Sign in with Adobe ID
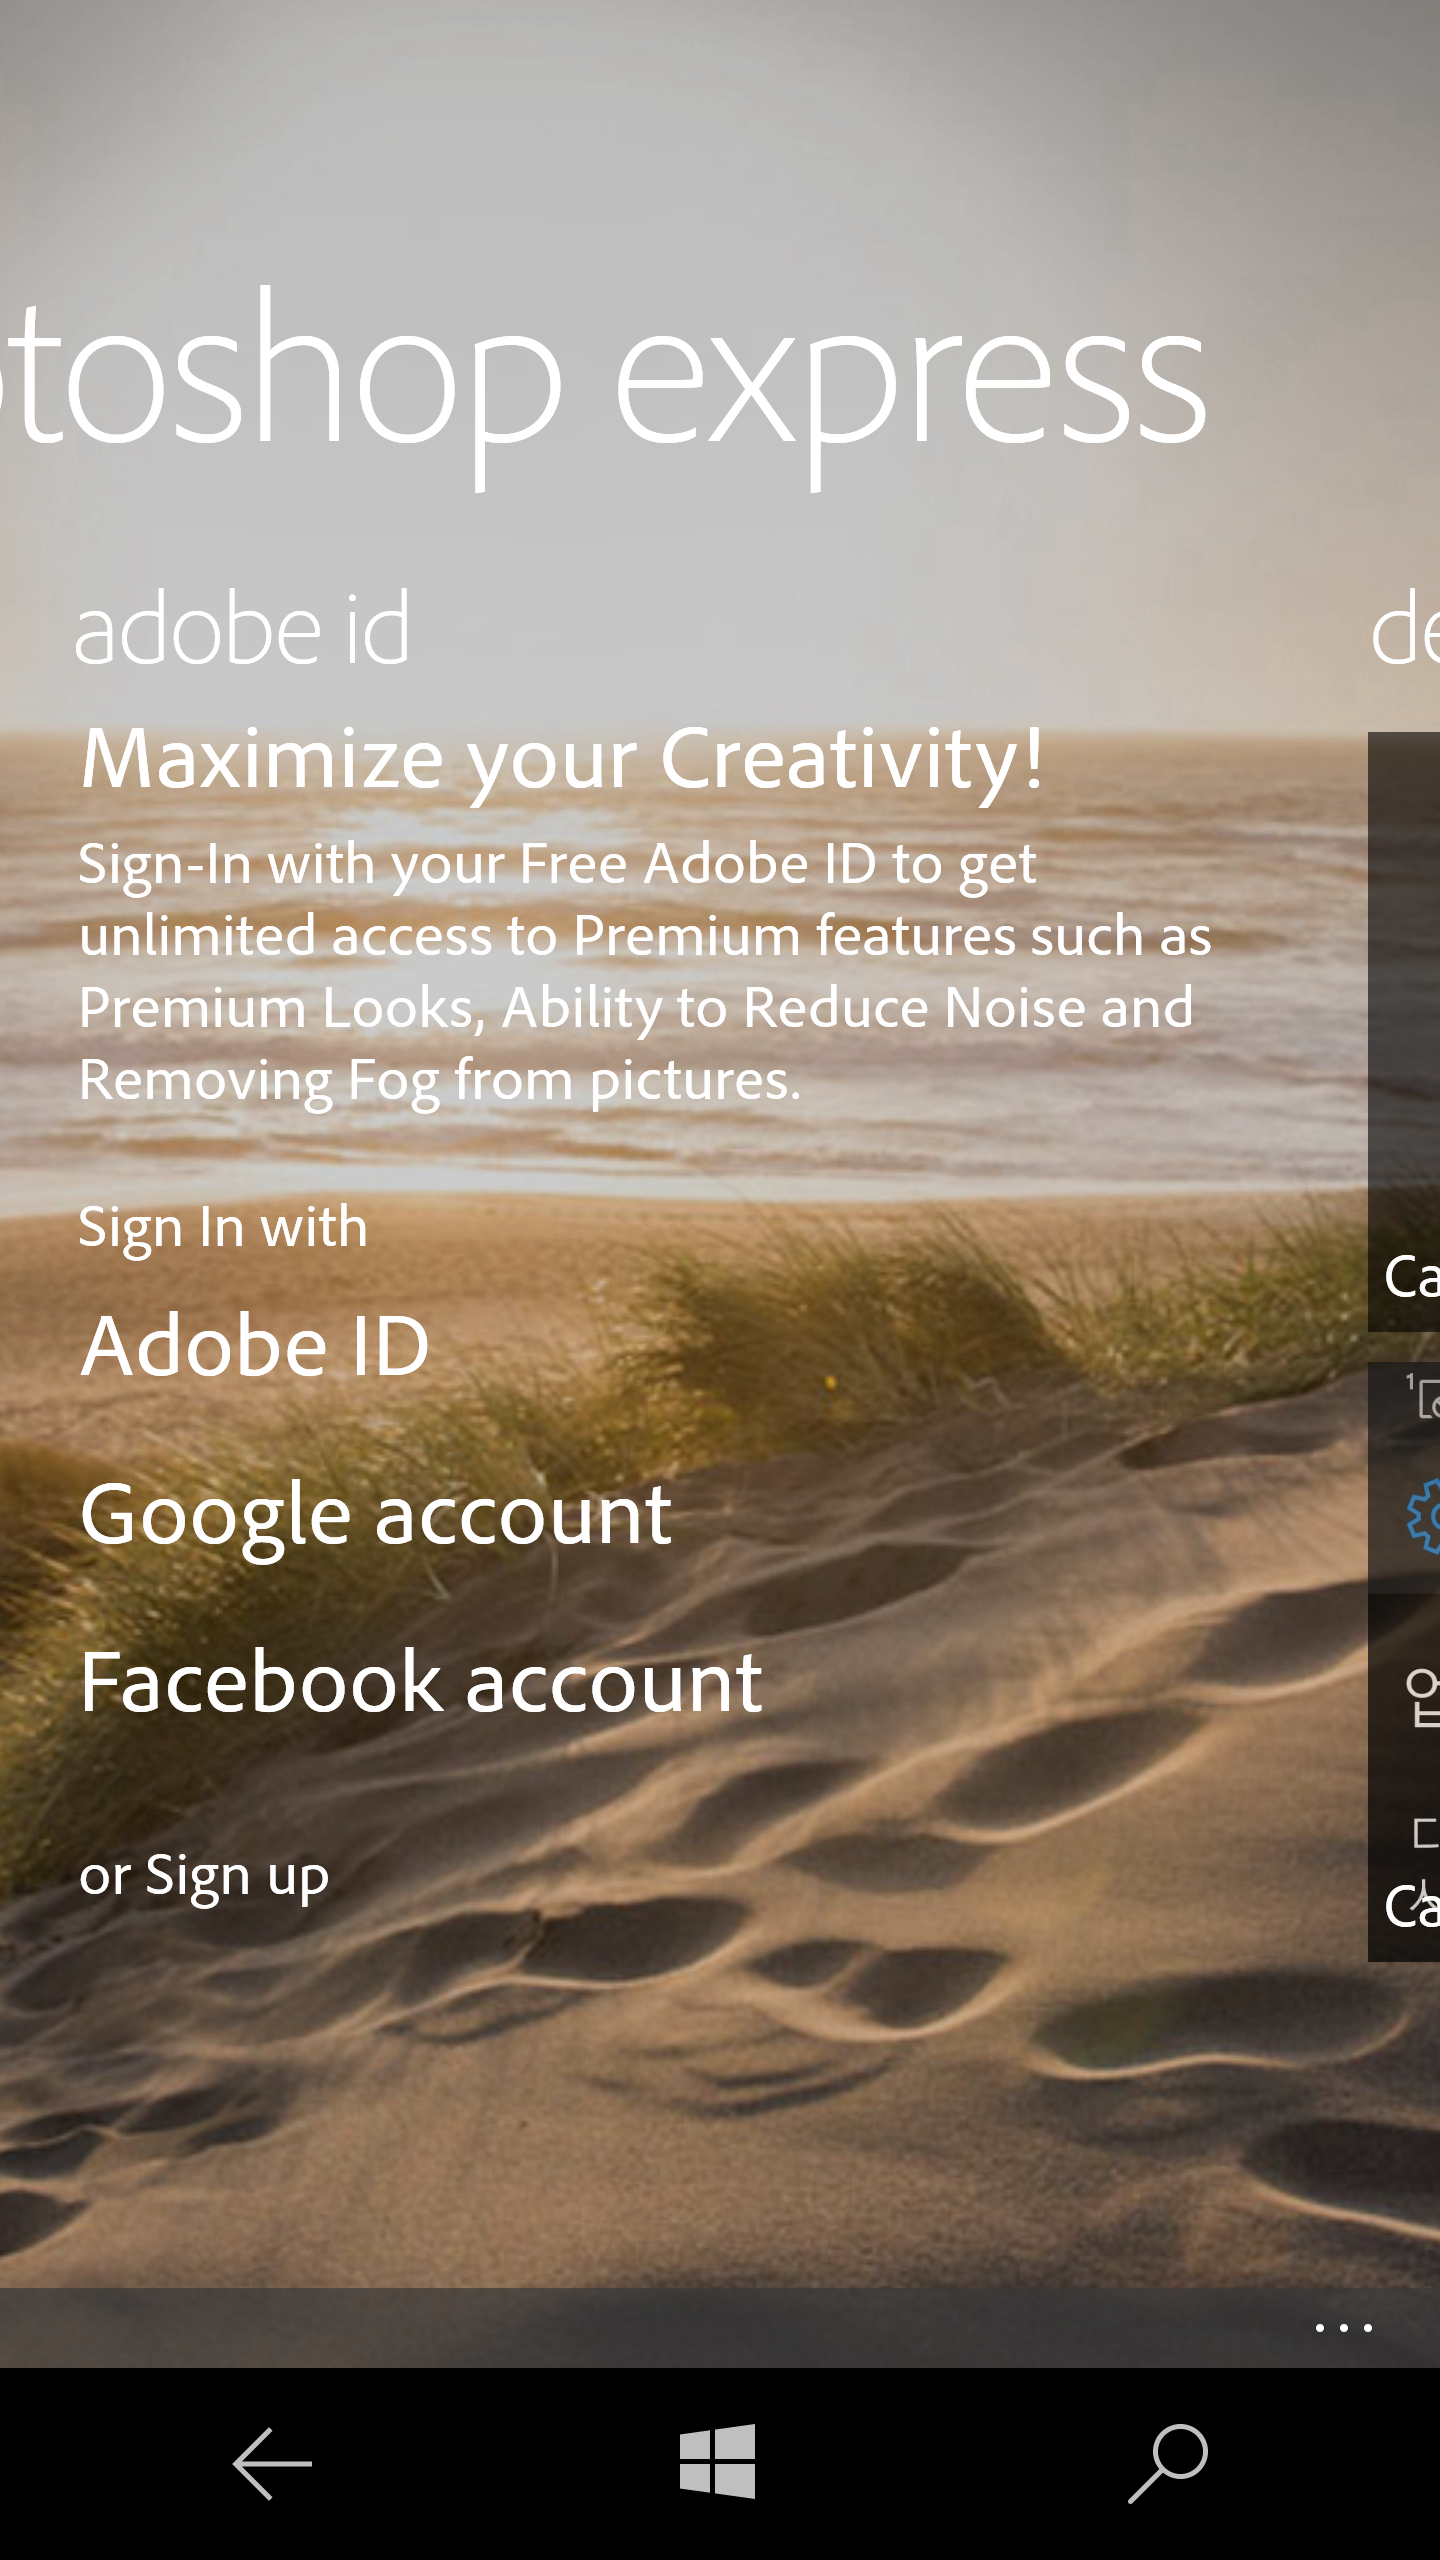This screenshot has height=2560, width=1440. tap(255, 1345)
